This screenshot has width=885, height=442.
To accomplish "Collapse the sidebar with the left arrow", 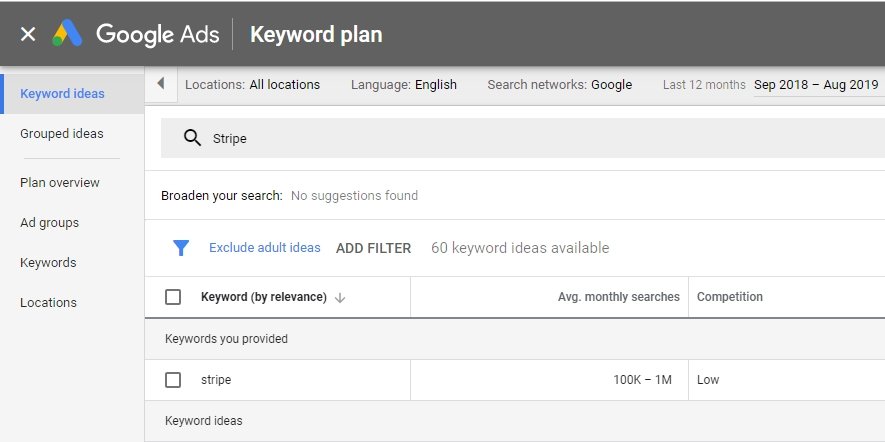I will 161,84.
